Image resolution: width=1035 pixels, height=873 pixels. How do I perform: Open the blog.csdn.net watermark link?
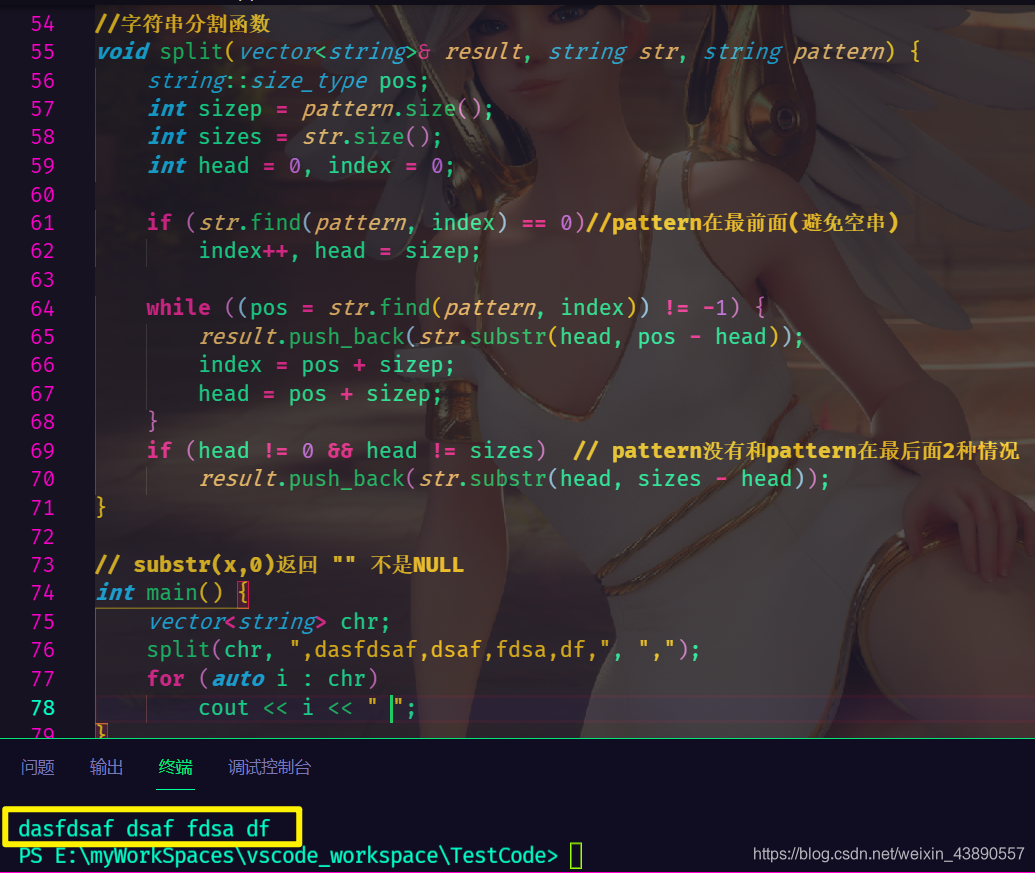click(888, 854)
